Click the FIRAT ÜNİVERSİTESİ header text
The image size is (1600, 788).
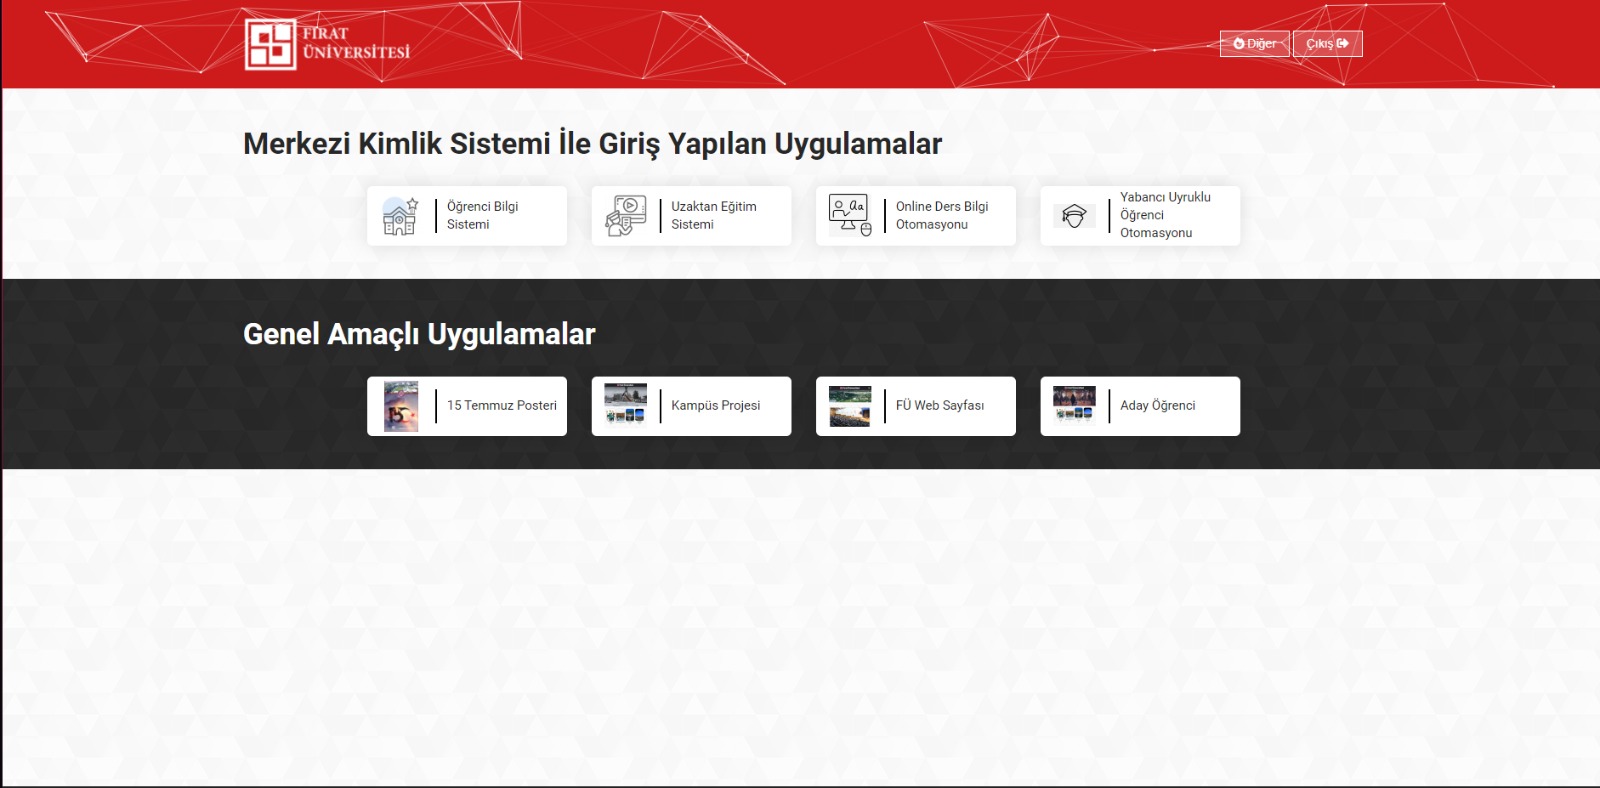click(x=356, y=43)
